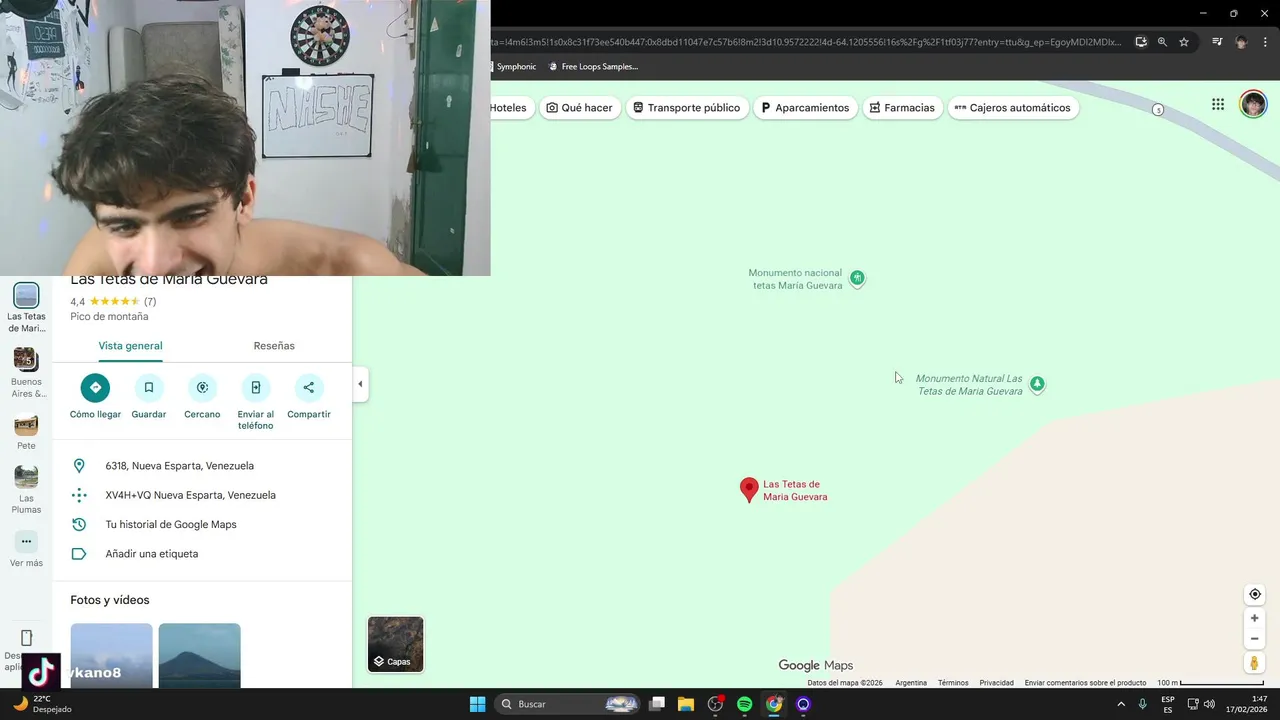Open the Google apps grid

[x=1218, y=104]
